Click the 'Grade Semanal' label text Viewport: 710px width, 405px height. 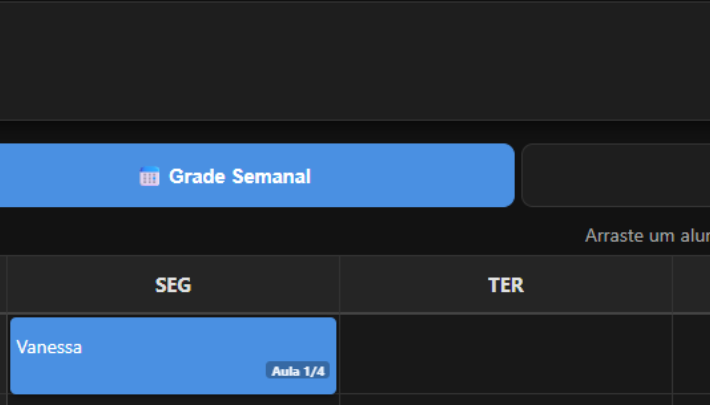point(239,177)
